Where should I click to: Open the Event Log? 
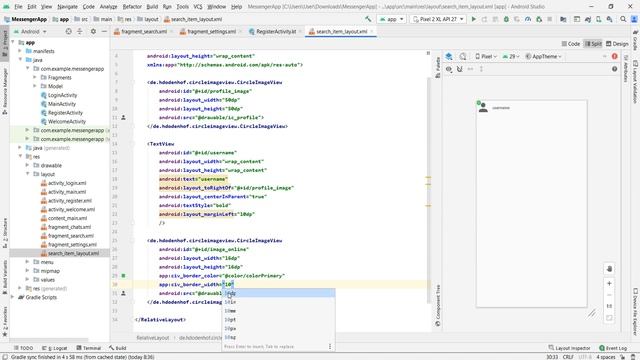point(613,348)
